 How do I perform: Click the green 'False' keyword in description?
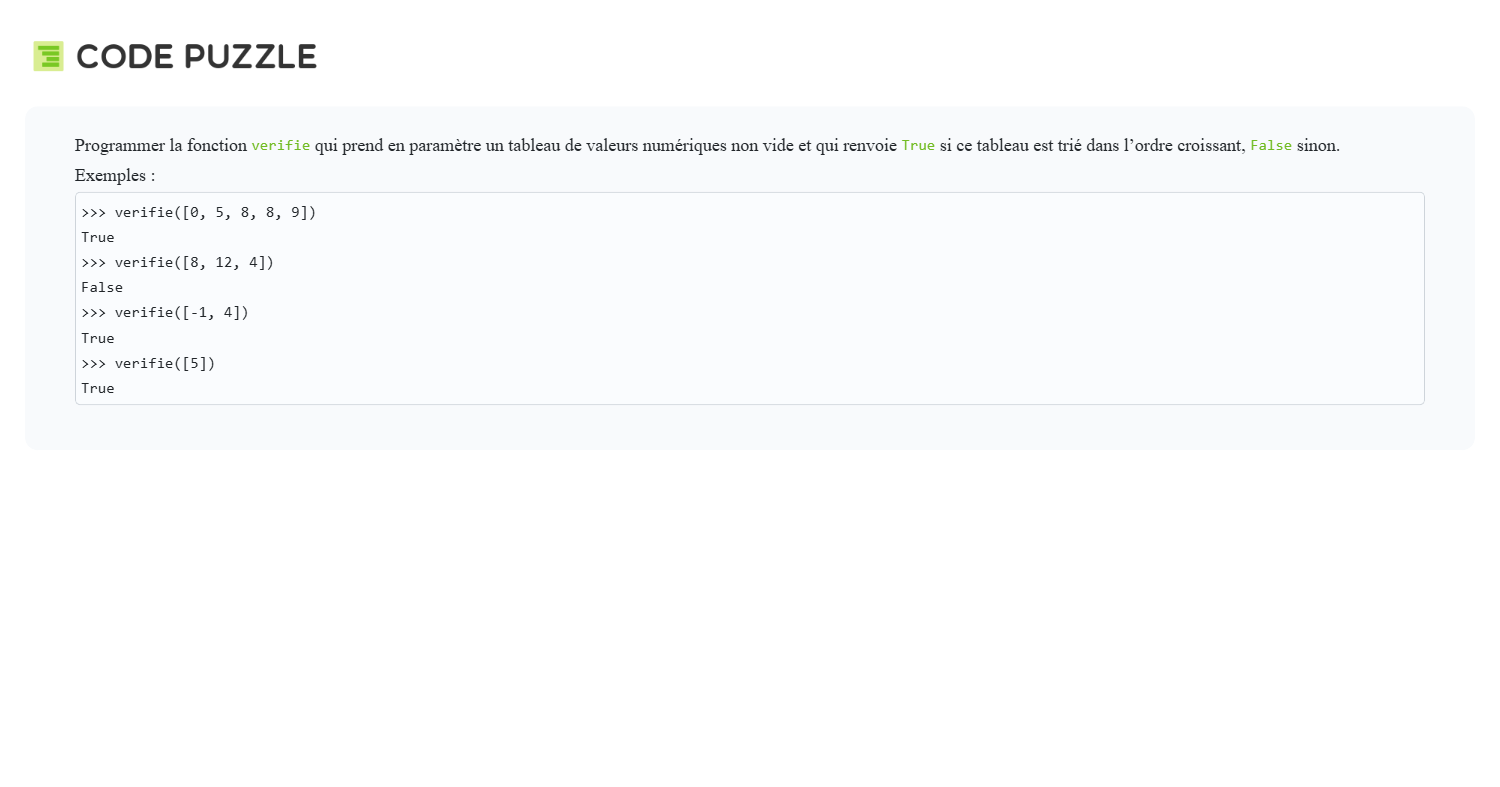1270,146
